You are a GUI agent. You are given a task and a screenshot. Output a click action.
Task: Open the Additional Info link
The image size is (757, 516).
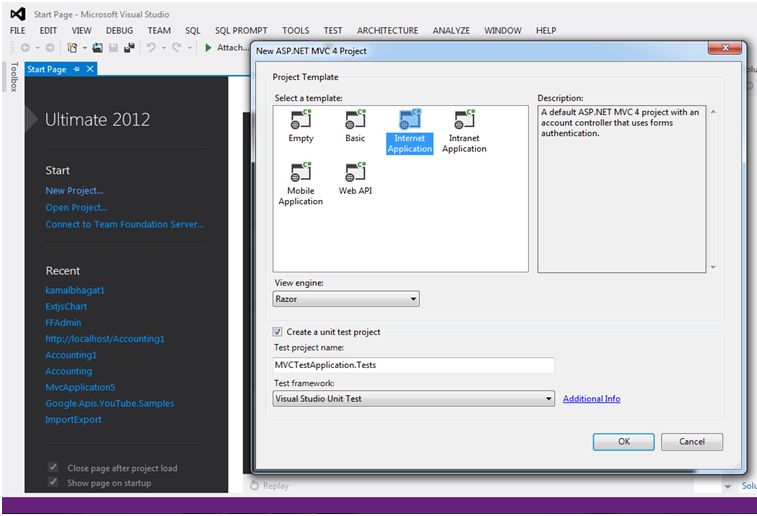pyautogui.click(x=591, y=399)
